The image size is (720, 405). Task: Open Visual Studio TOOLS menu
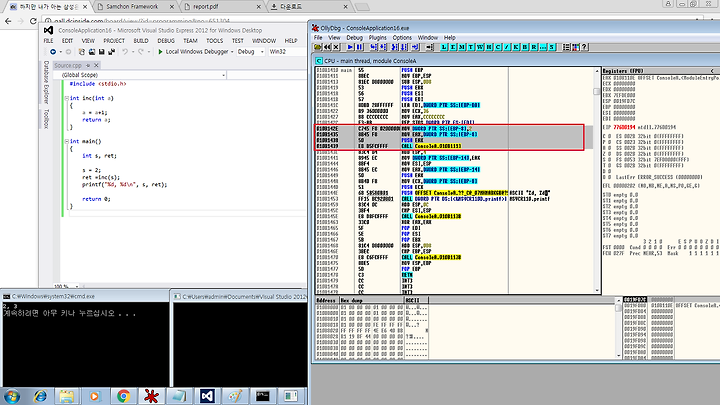coord(214,41)
